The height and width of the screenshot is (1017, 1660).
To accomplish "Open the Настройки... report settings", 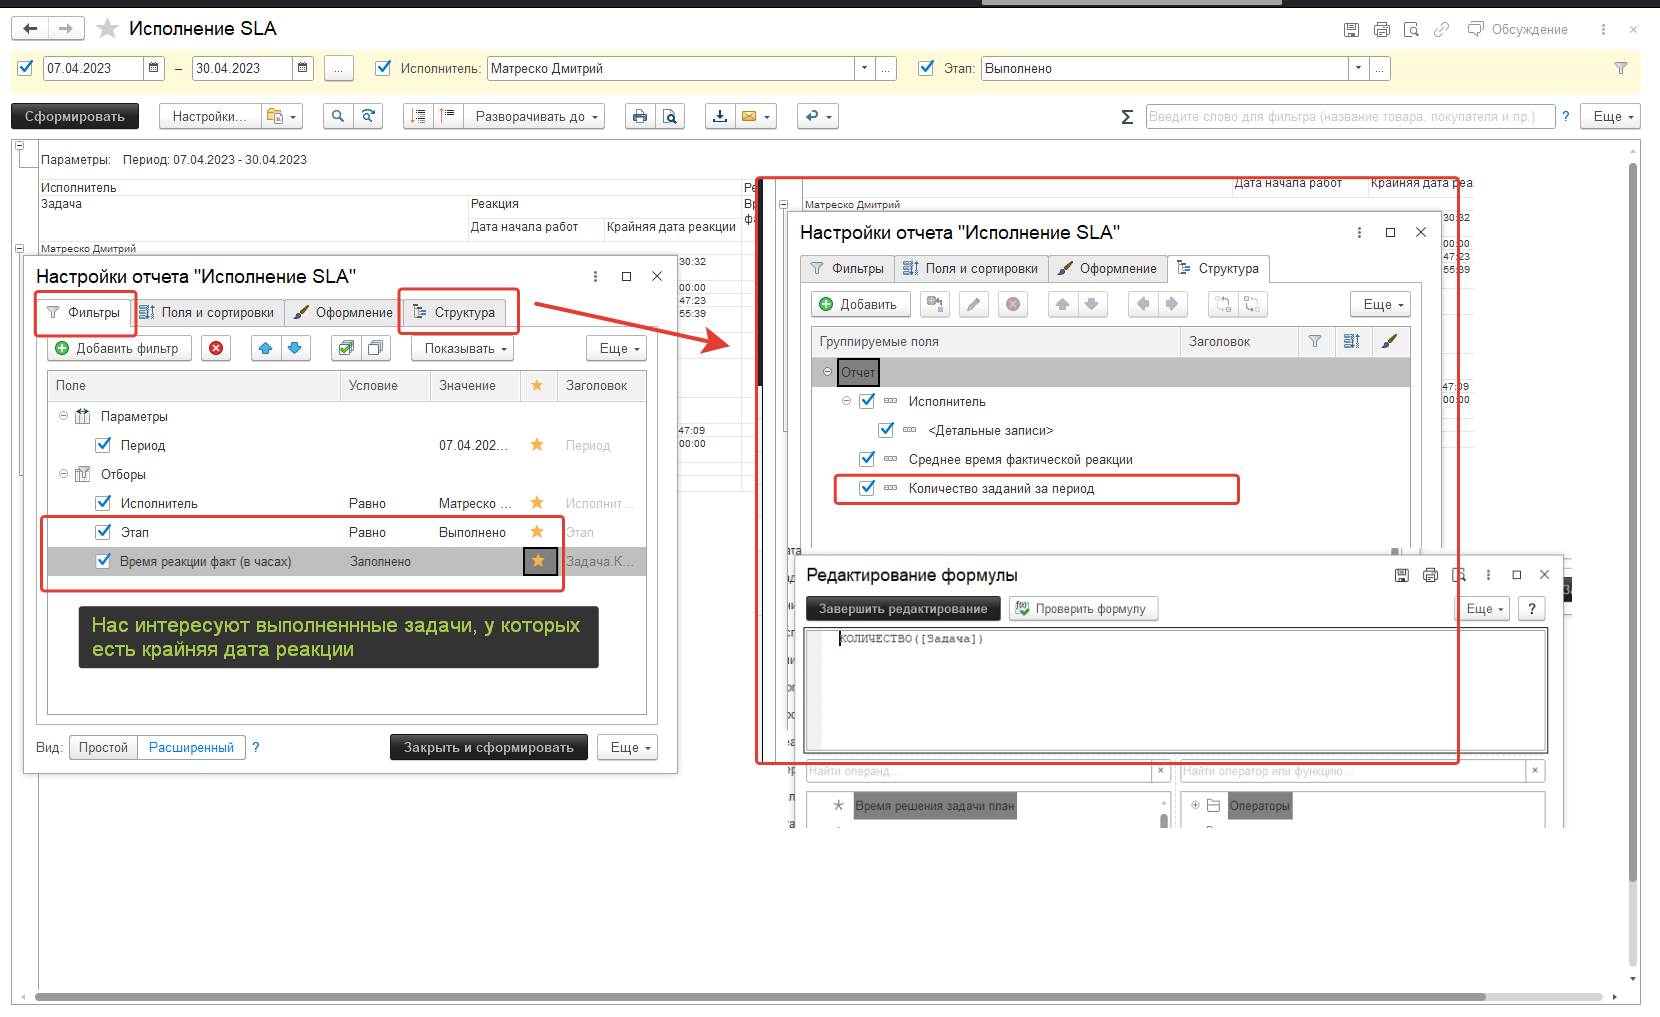I will [x=209, y=117].
